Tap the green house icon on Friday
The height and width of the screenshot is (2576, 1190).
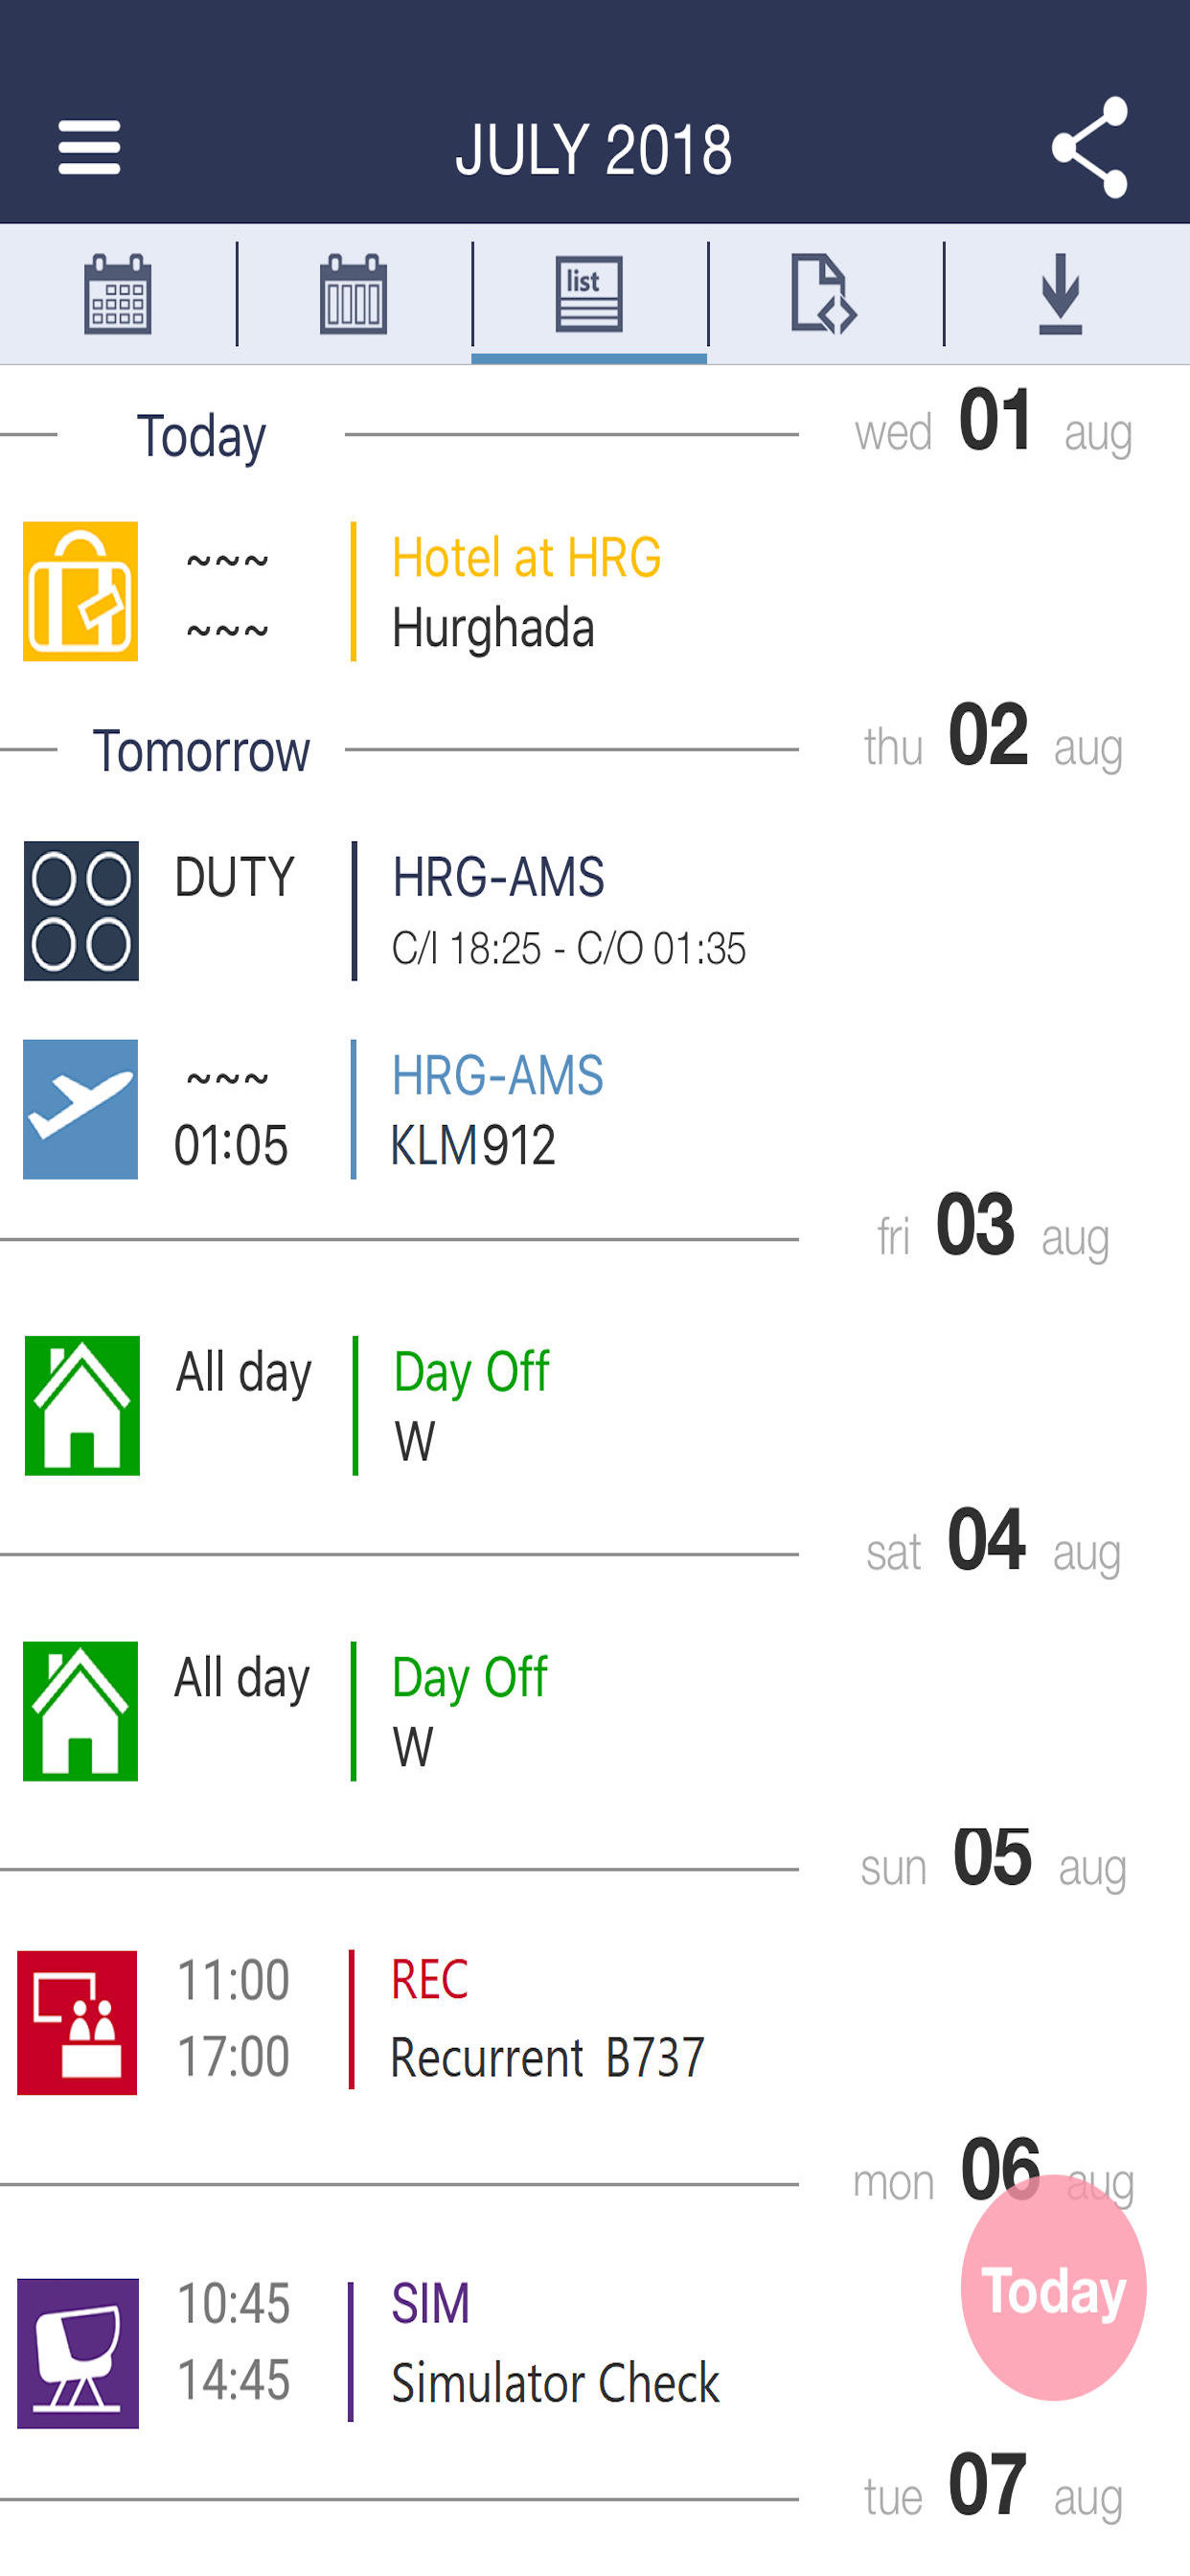pos(82,1405)
